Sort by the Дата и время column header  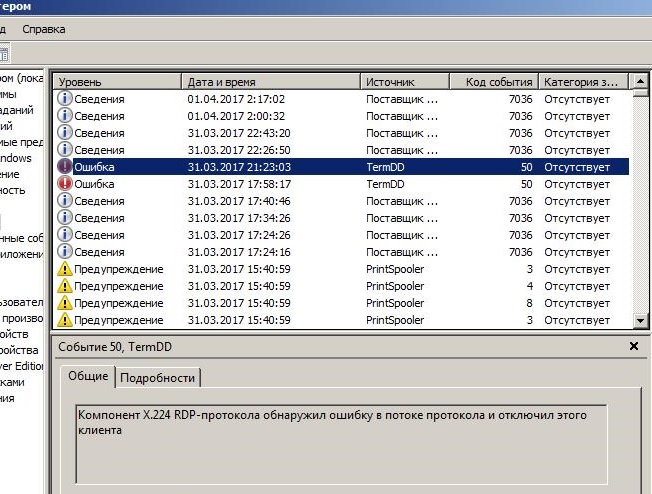[x=270, y=82]
